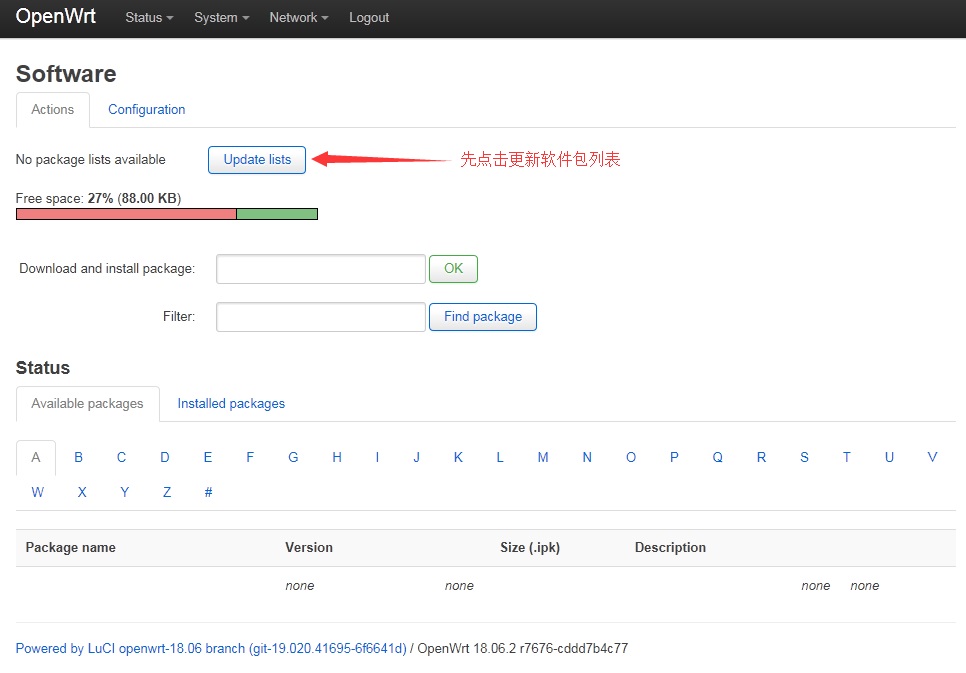
Task: Show packages starting with J
Action: pos(416,457)
